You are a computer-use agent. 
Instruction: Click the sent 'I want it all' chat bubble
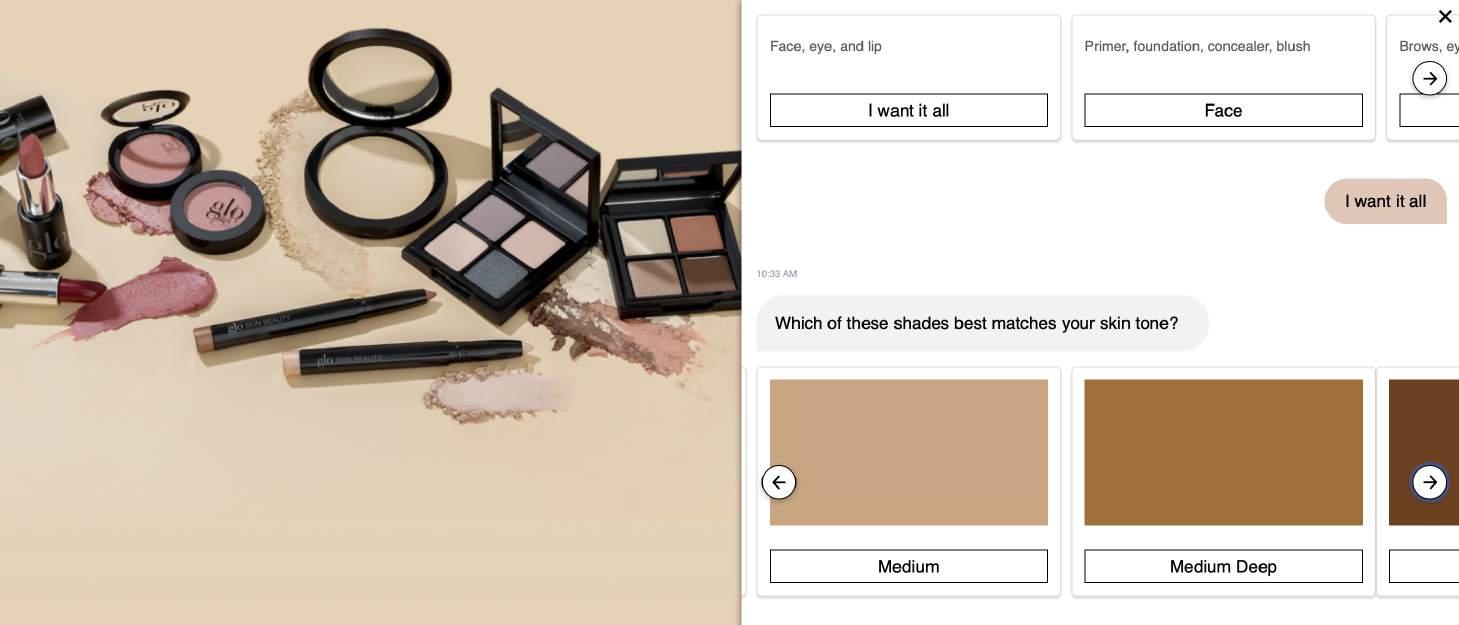[x=1385, y=201]
